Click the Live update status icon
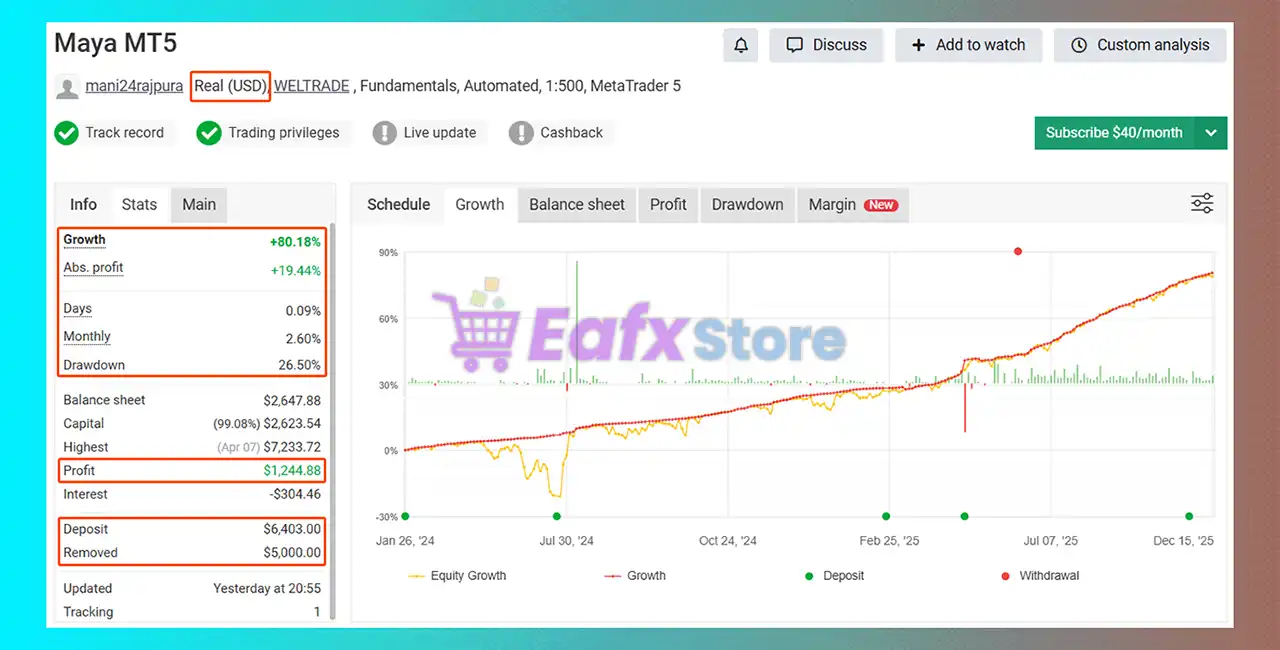Viewport: 1280px width, 650px height. pos(385,132)
